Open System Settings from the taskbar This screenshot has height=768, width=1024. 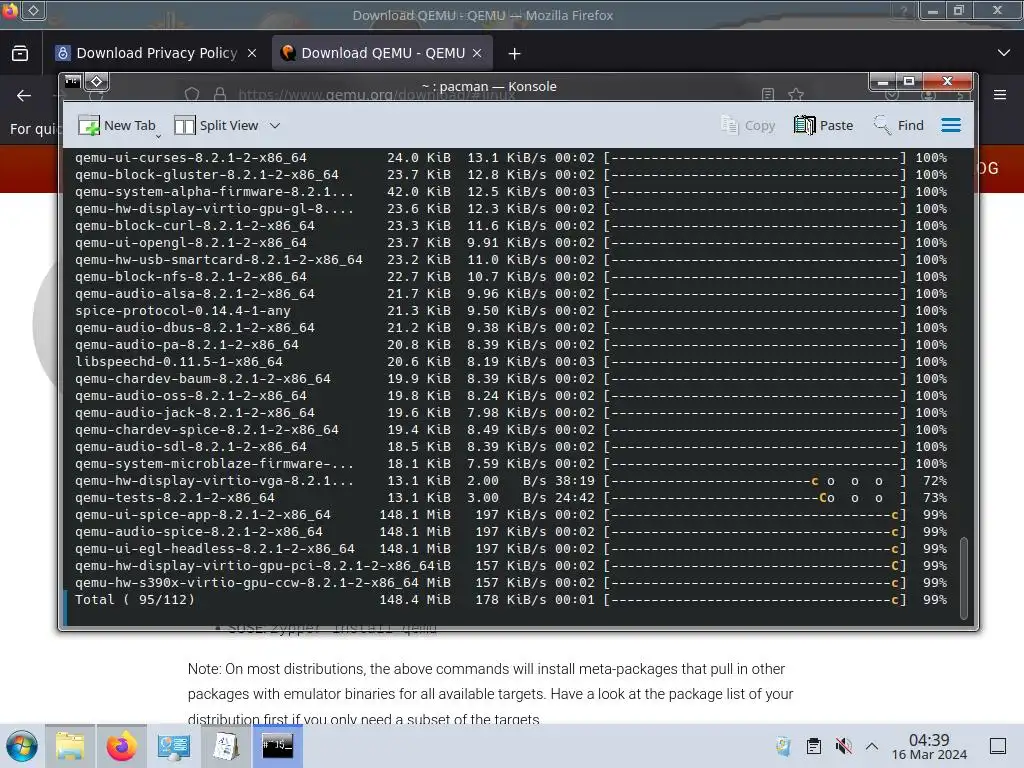[174, 746]
